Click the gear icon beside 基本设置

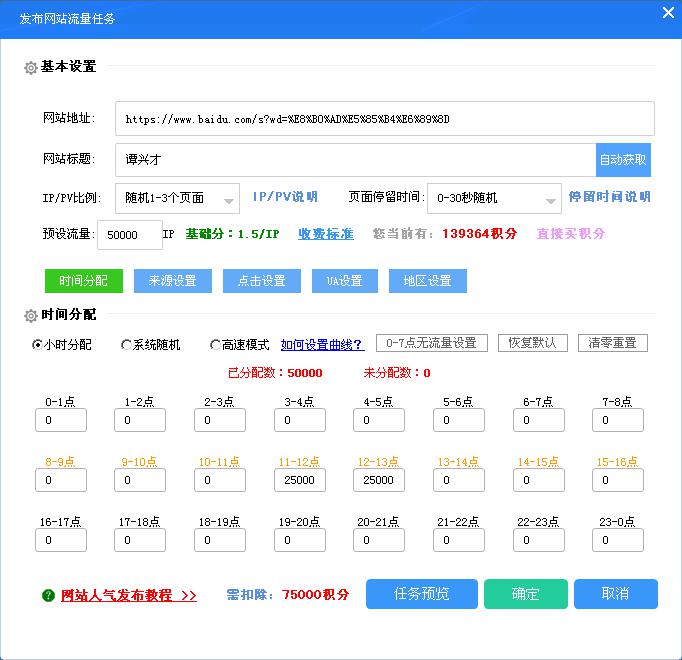pyautogui.click(x=30, y=68)
